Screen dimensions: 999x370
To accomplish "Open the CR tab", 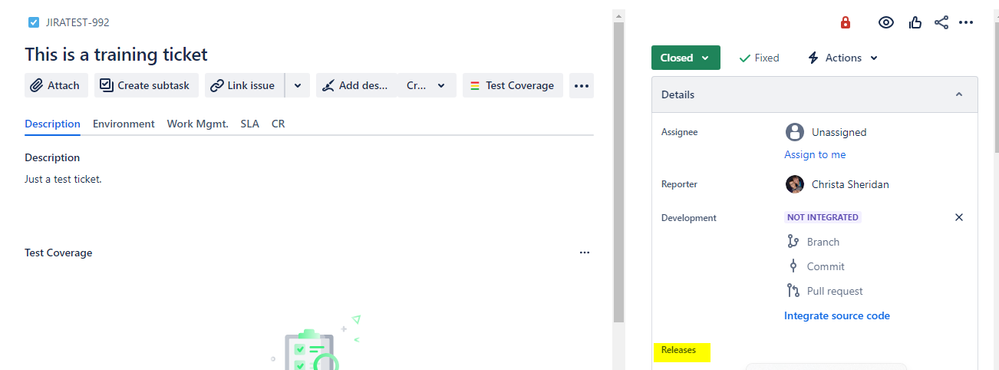I will click(x=278, y=124).
